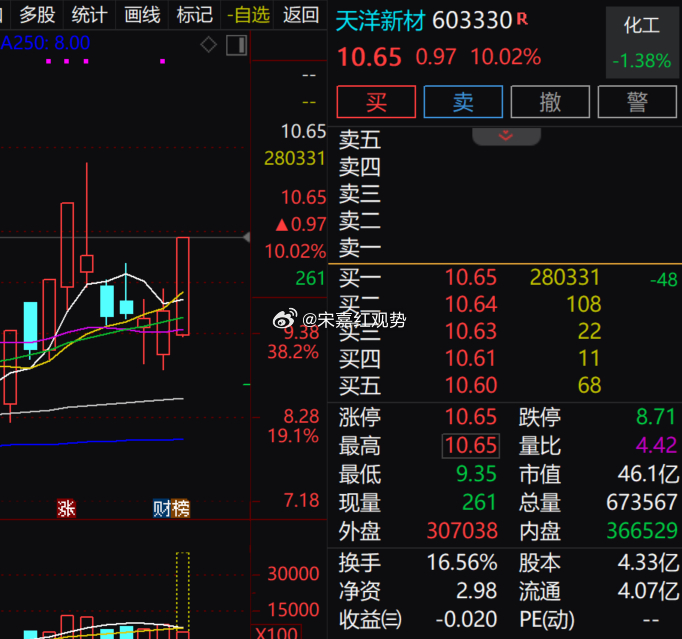Click the red 买 buy button

click(x=376, y=102)
